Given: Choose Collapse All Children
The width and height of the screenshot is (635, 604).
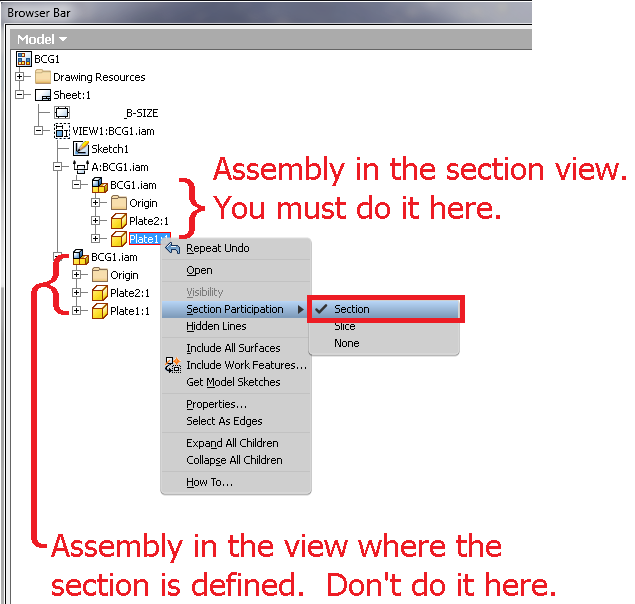Looking at the screenshot, I should click(x=236, y=460).
